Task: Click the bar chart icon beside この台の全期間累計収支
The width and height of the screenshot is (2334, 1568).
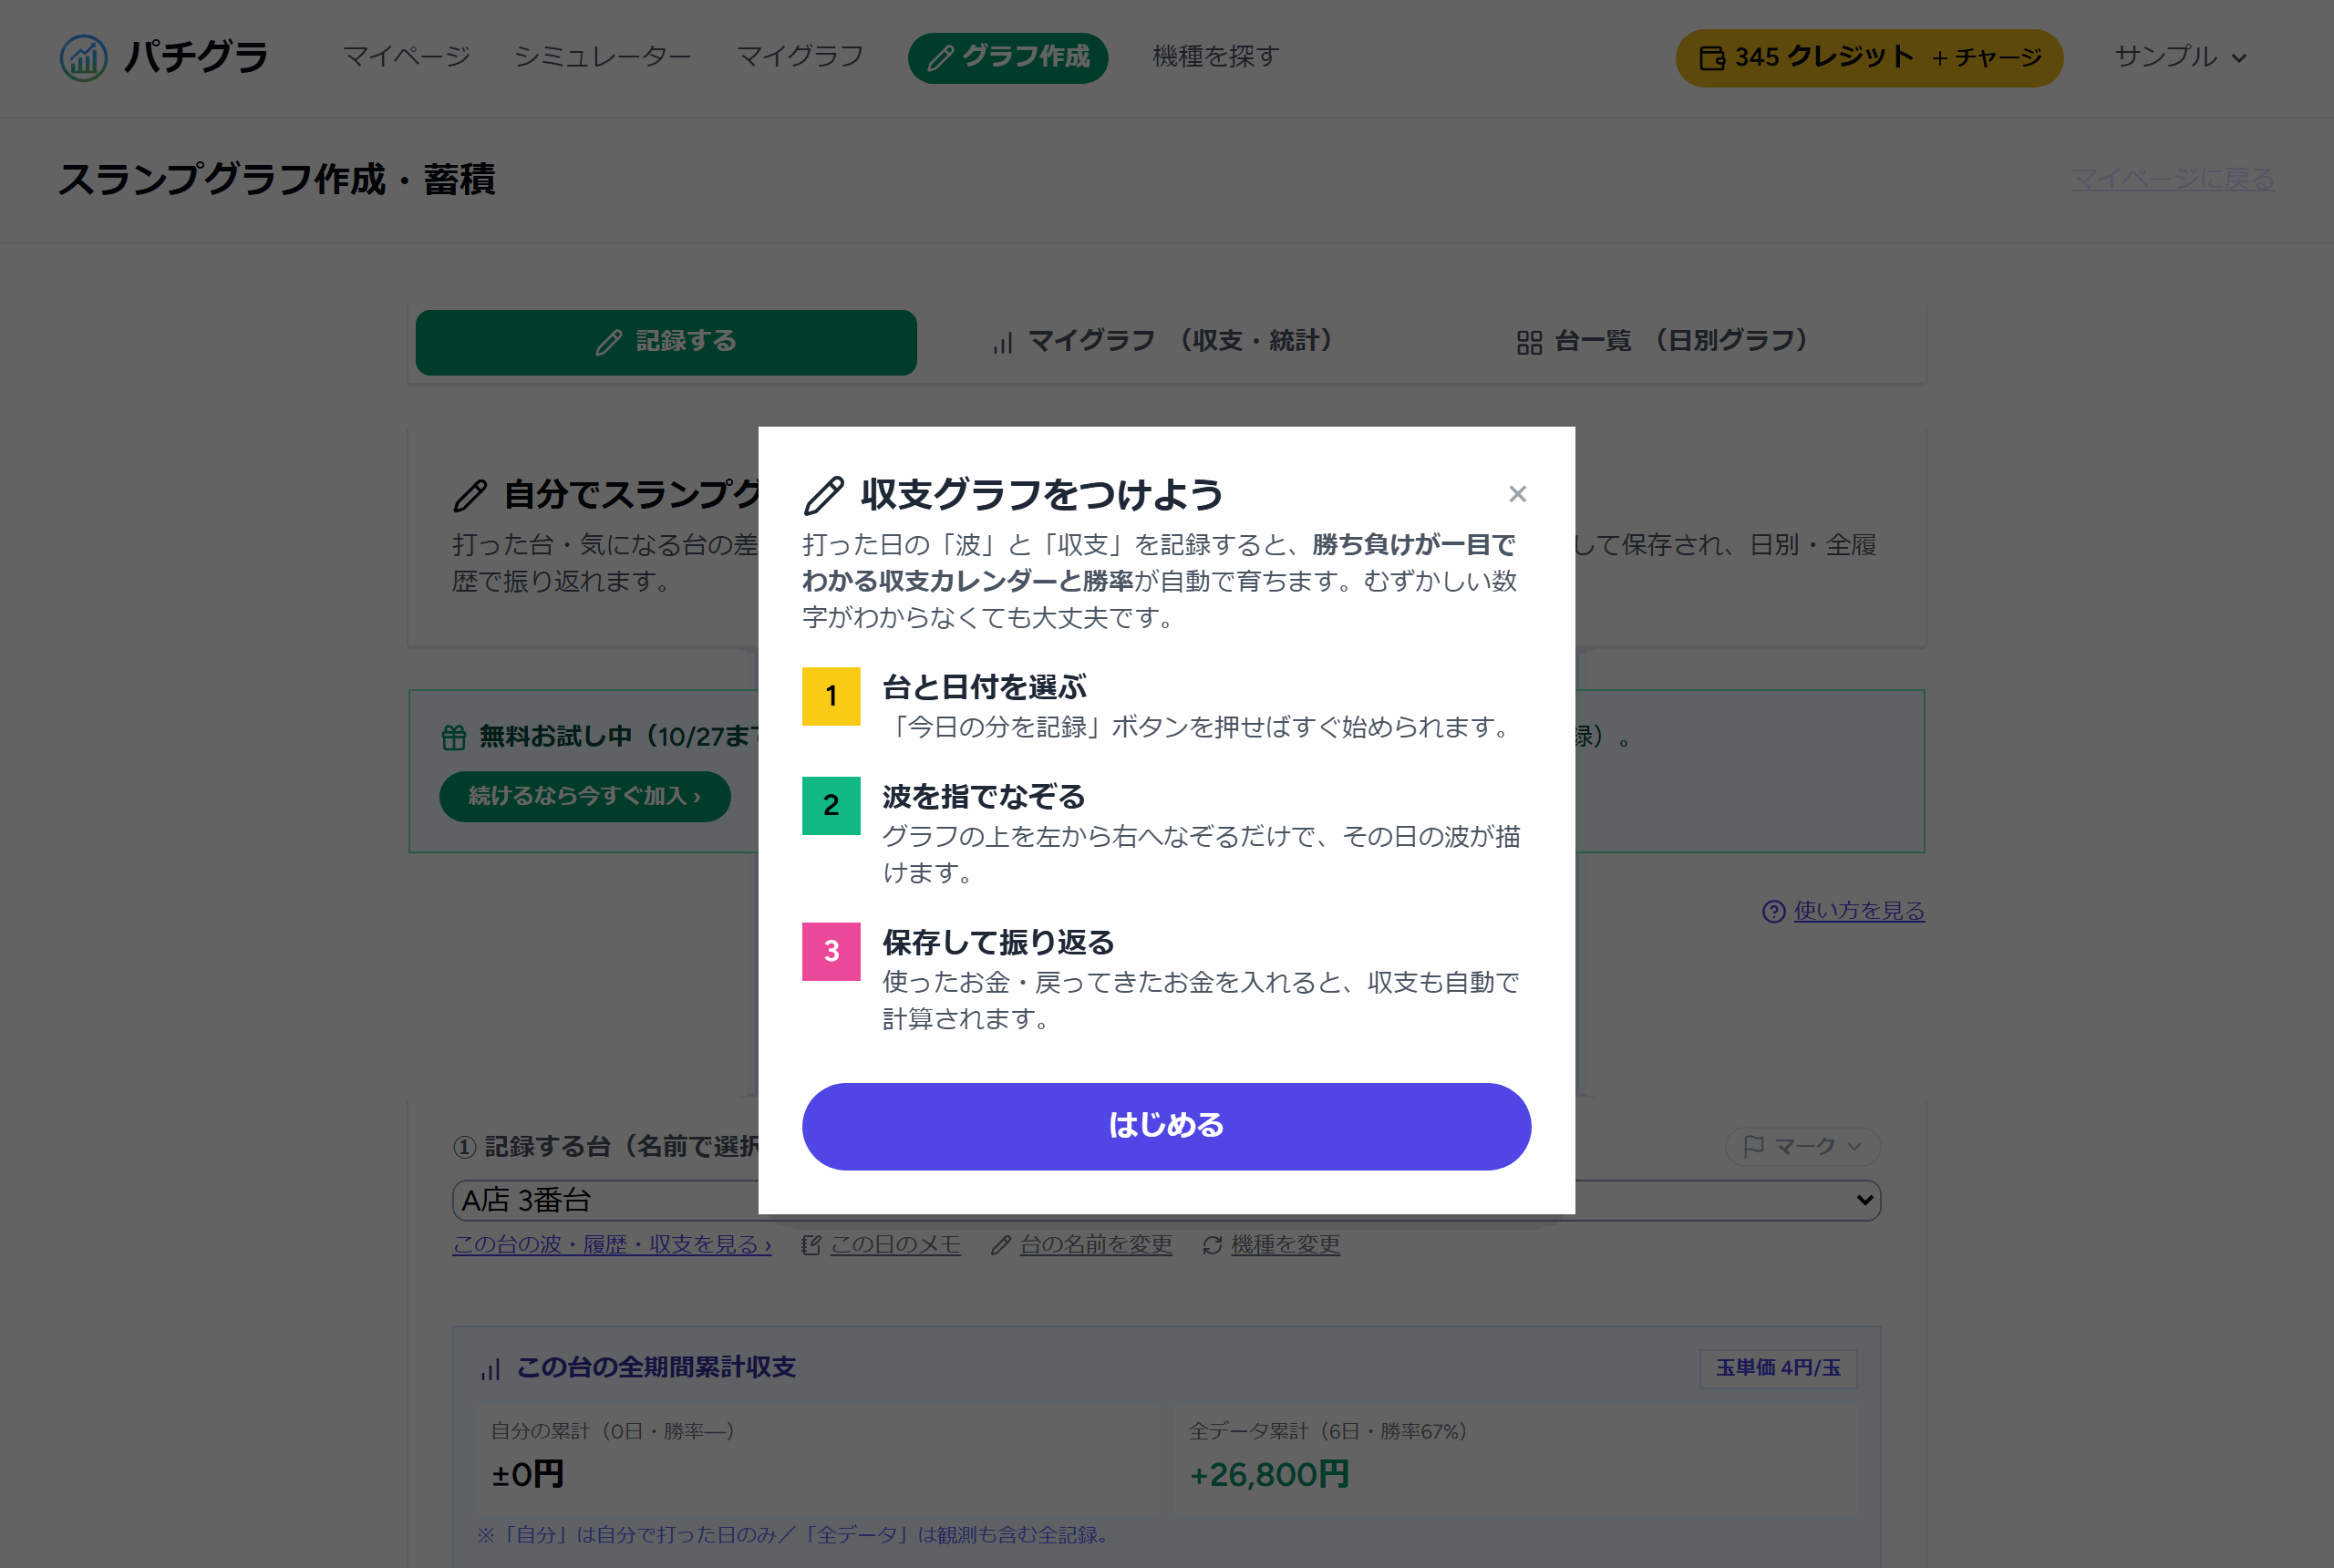Action: pyautogui.click(x=490, y=1369)
